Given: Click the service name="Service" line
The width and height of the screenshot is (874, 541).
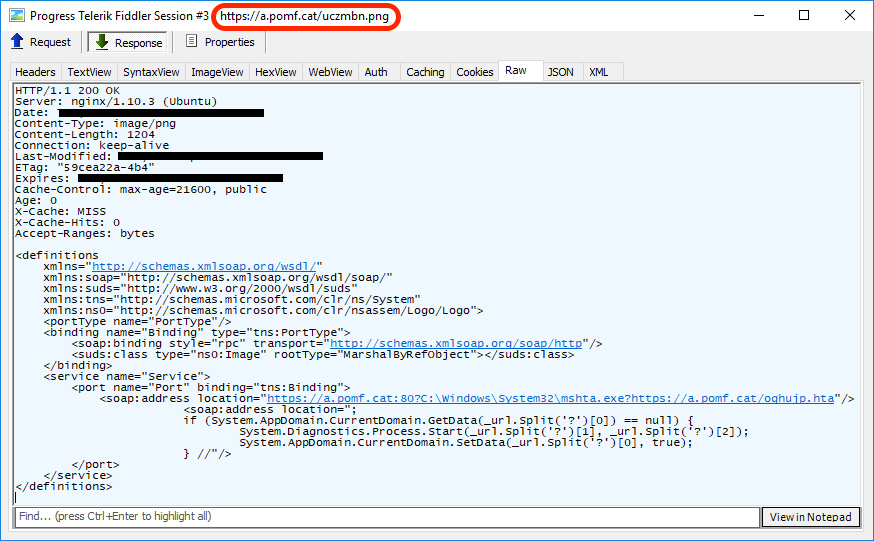Looking at the screenshot, I should [x=127, y=376].
